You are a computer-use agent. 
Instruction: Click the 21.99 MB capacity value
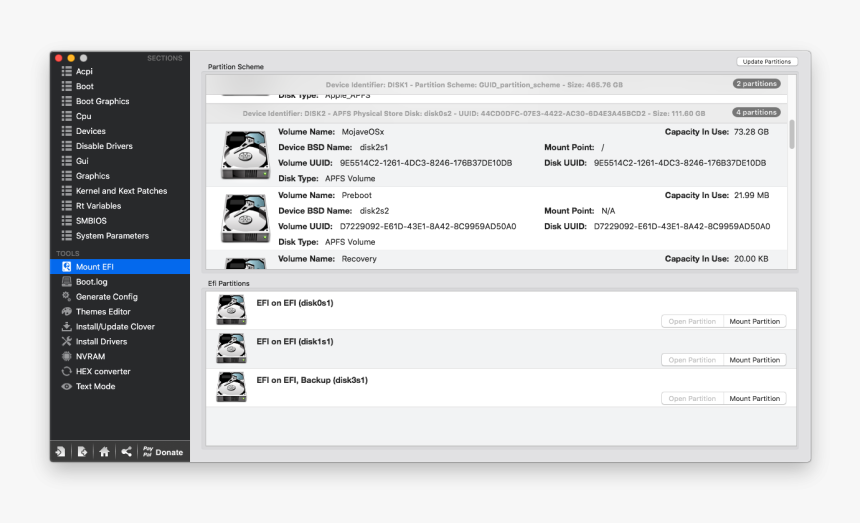click(x=751, y=195)
